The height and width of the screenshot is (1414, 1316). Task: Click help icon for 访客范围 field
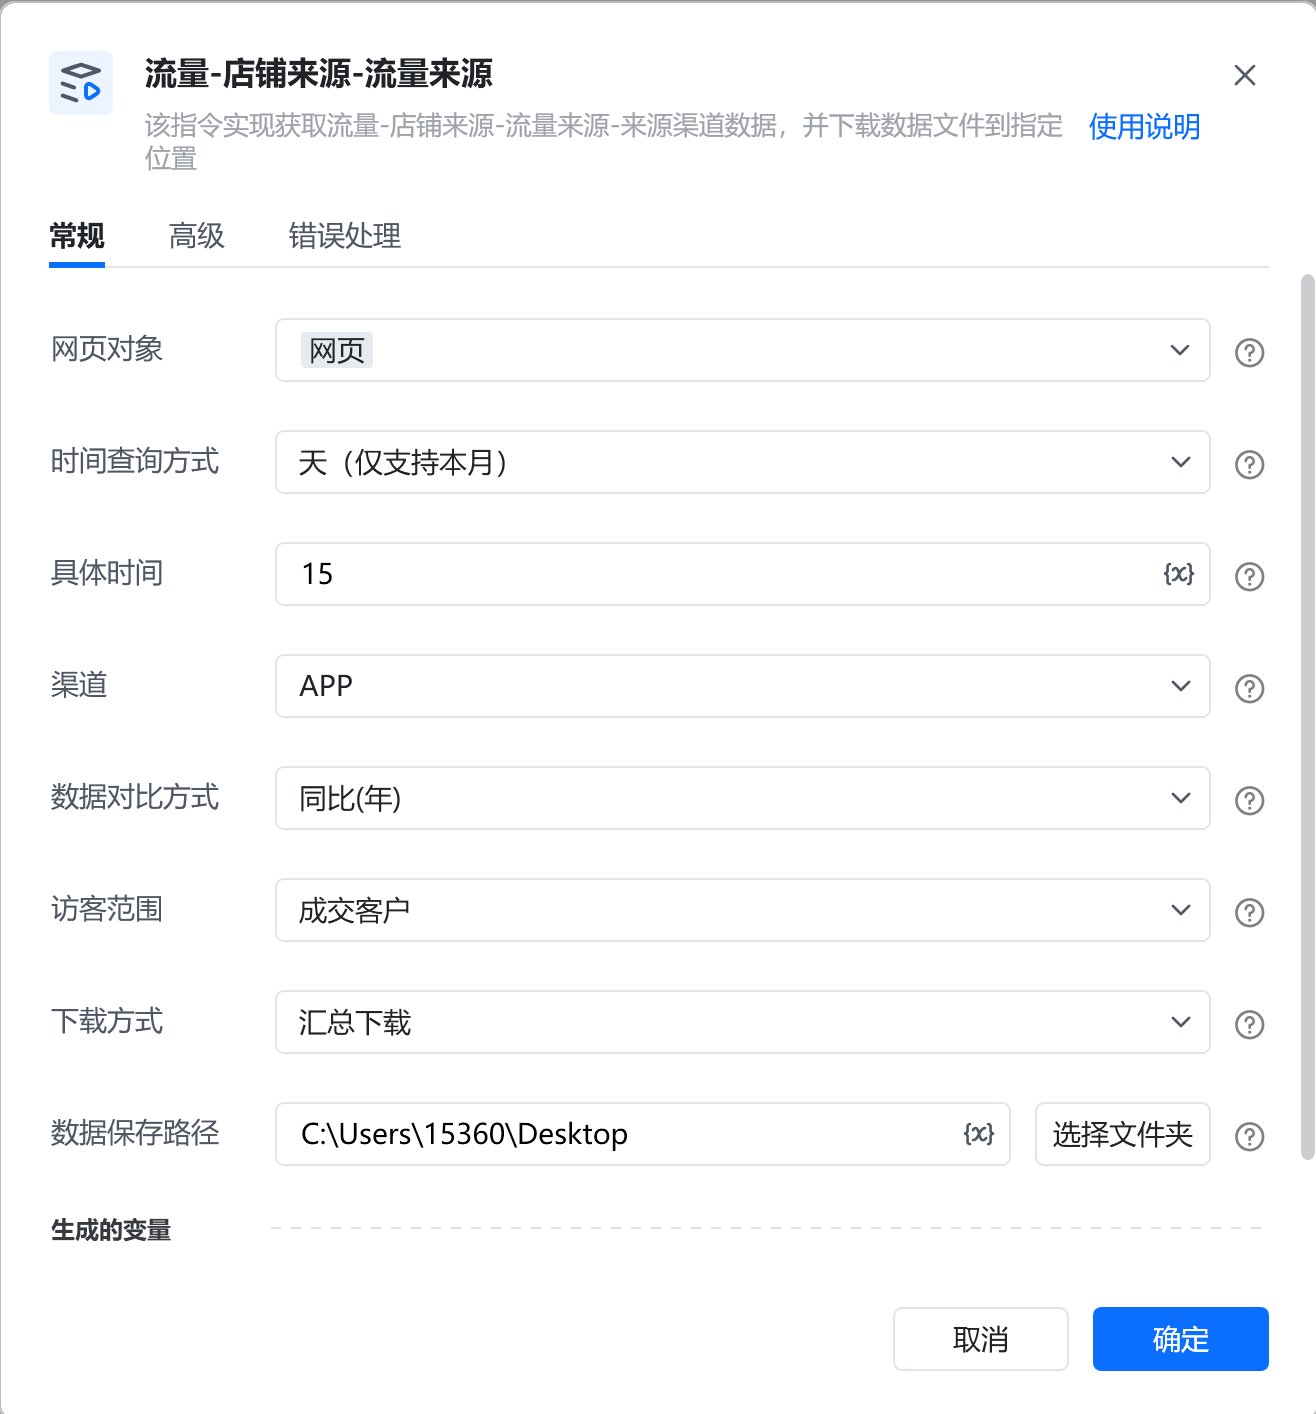click(1249, 912)
